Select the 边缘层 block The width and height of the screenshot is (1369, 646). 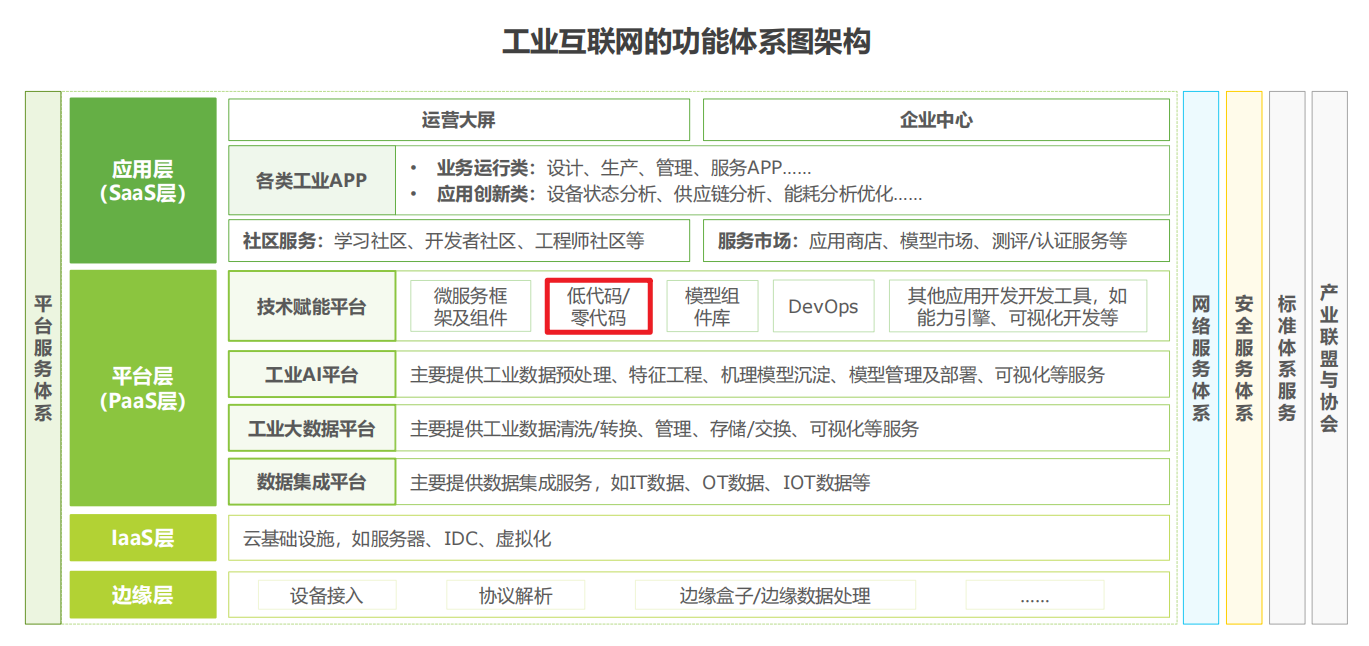143,595
